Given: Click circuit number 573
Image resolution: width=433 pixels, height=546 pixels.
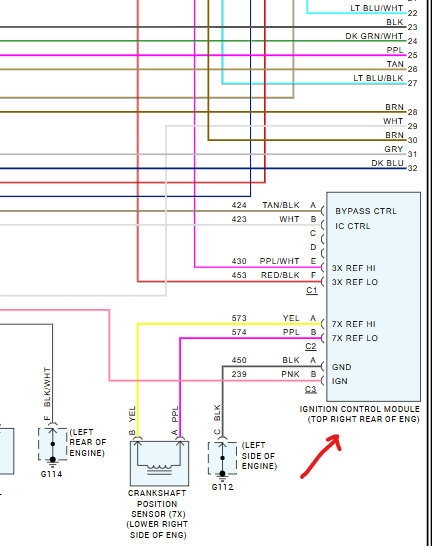Looking at the screenshot, I should click(239, 318).
